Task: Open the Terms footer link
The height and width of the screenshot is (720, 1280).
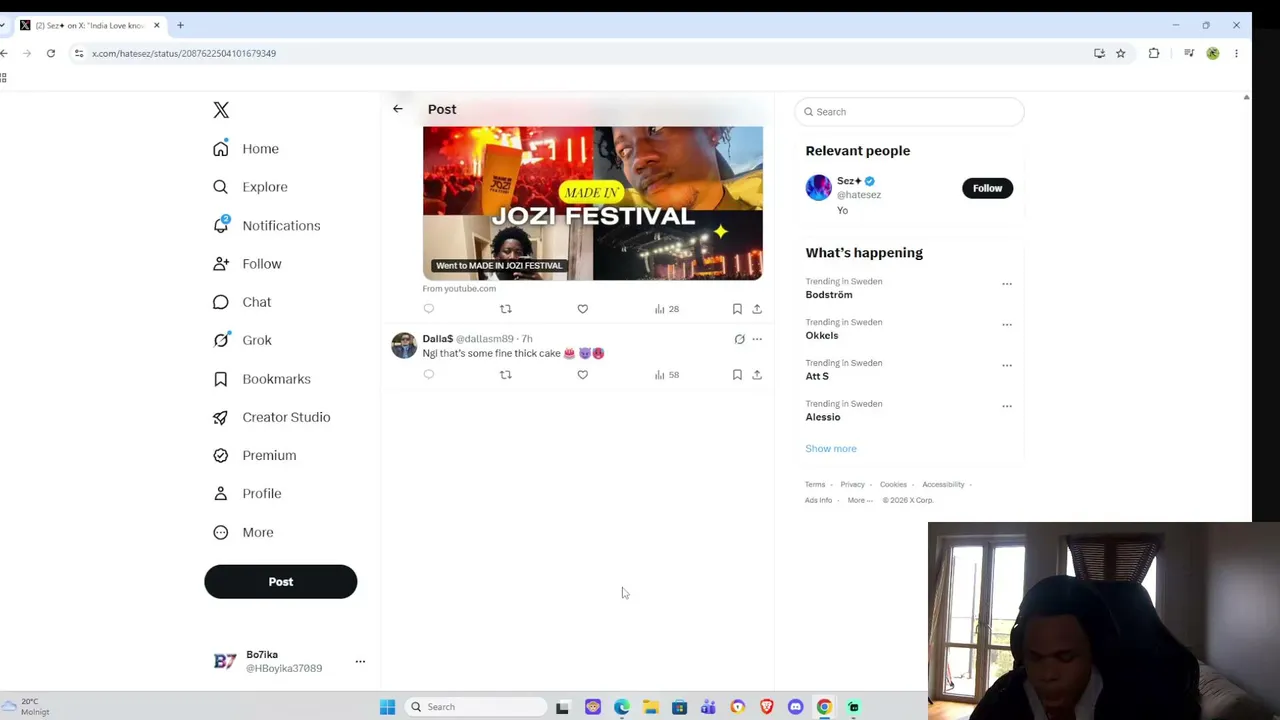Action: click(x=815, y=485)
